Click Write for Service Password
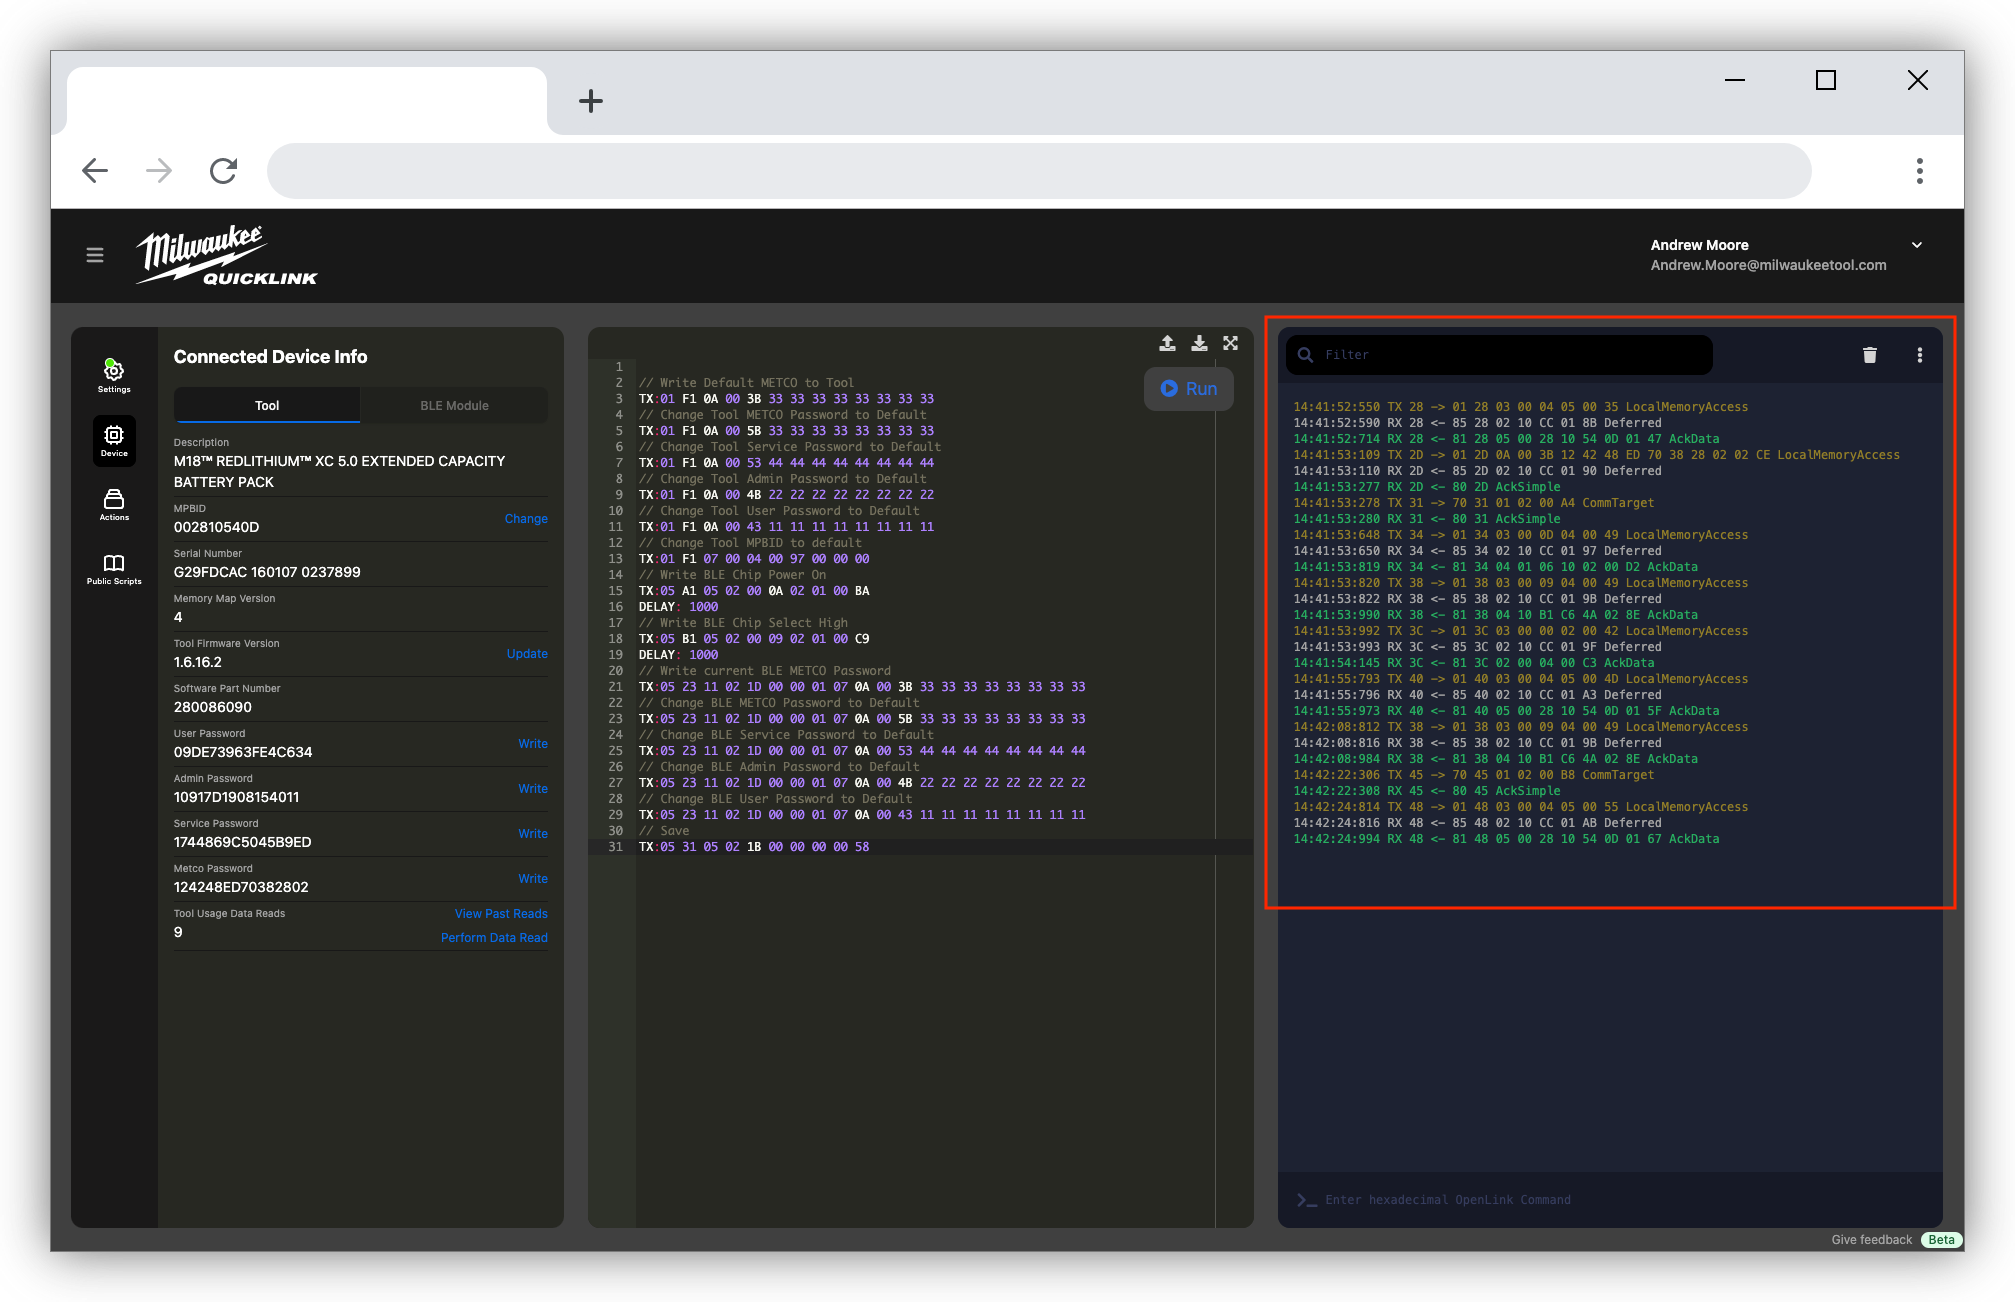The width and height of the screenshot is (2015, 1302). coord(533,834)
